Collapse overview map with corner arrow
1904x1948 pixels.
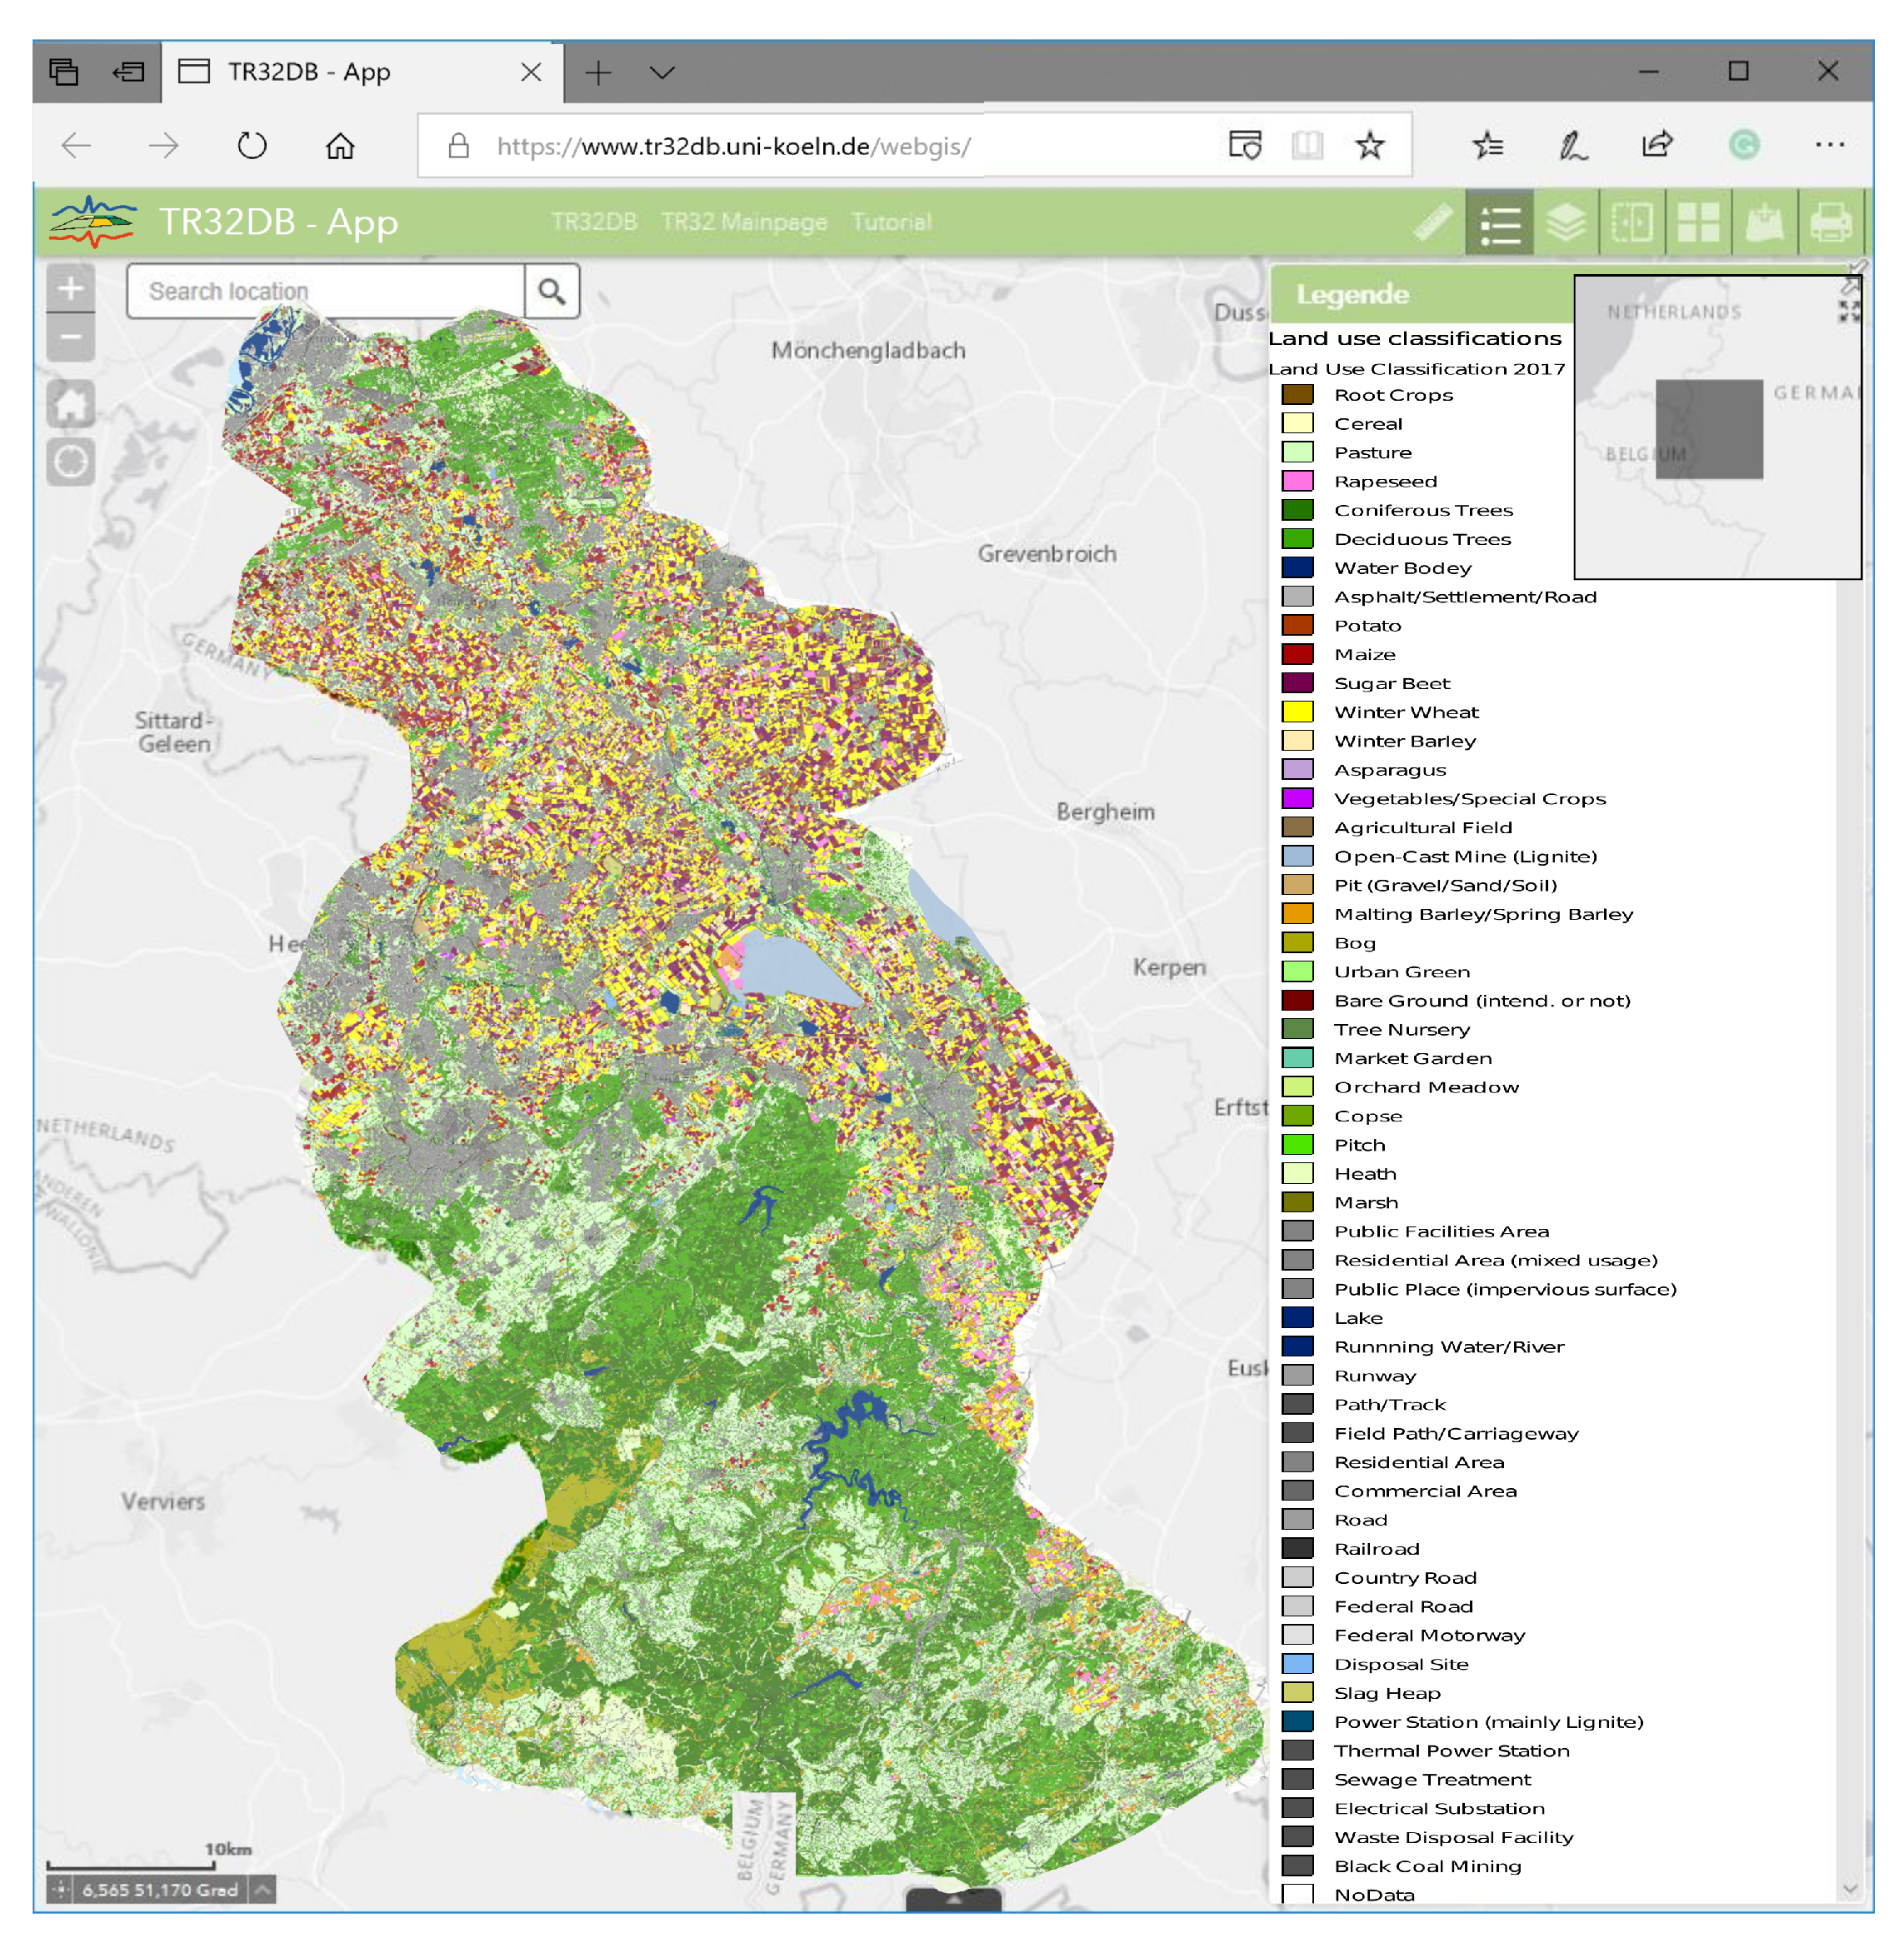click(1849, 285)
